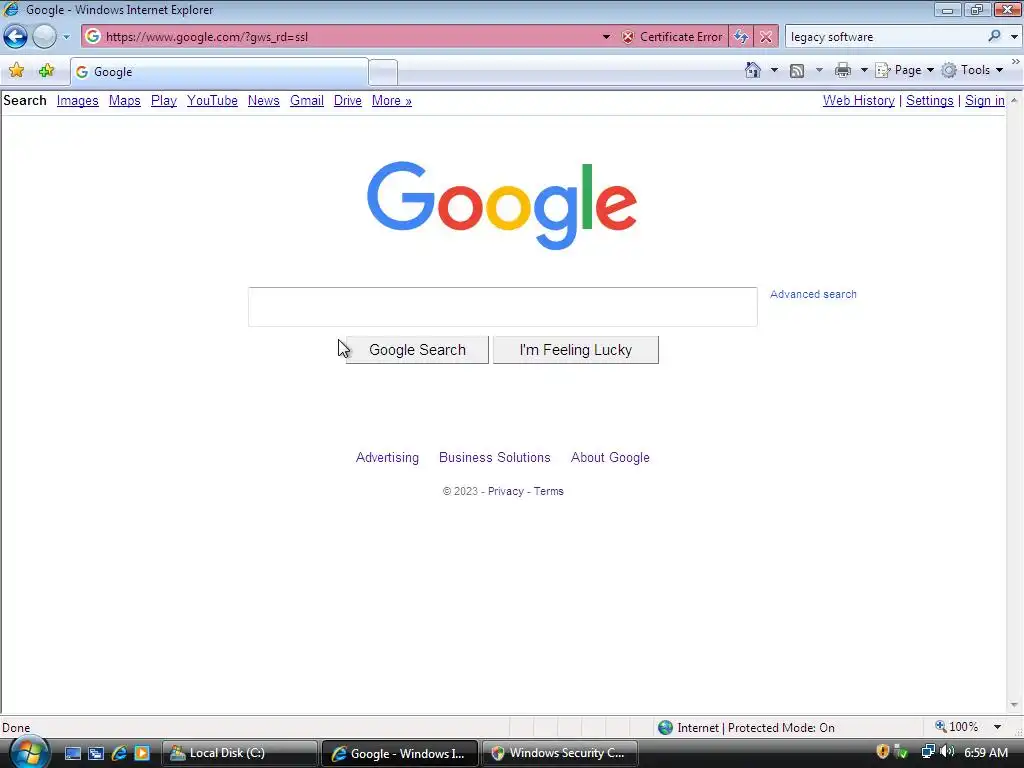The height and width of the screenshot is (768, 1024).
Task: Open the Drive link
Action: (347, 101)
